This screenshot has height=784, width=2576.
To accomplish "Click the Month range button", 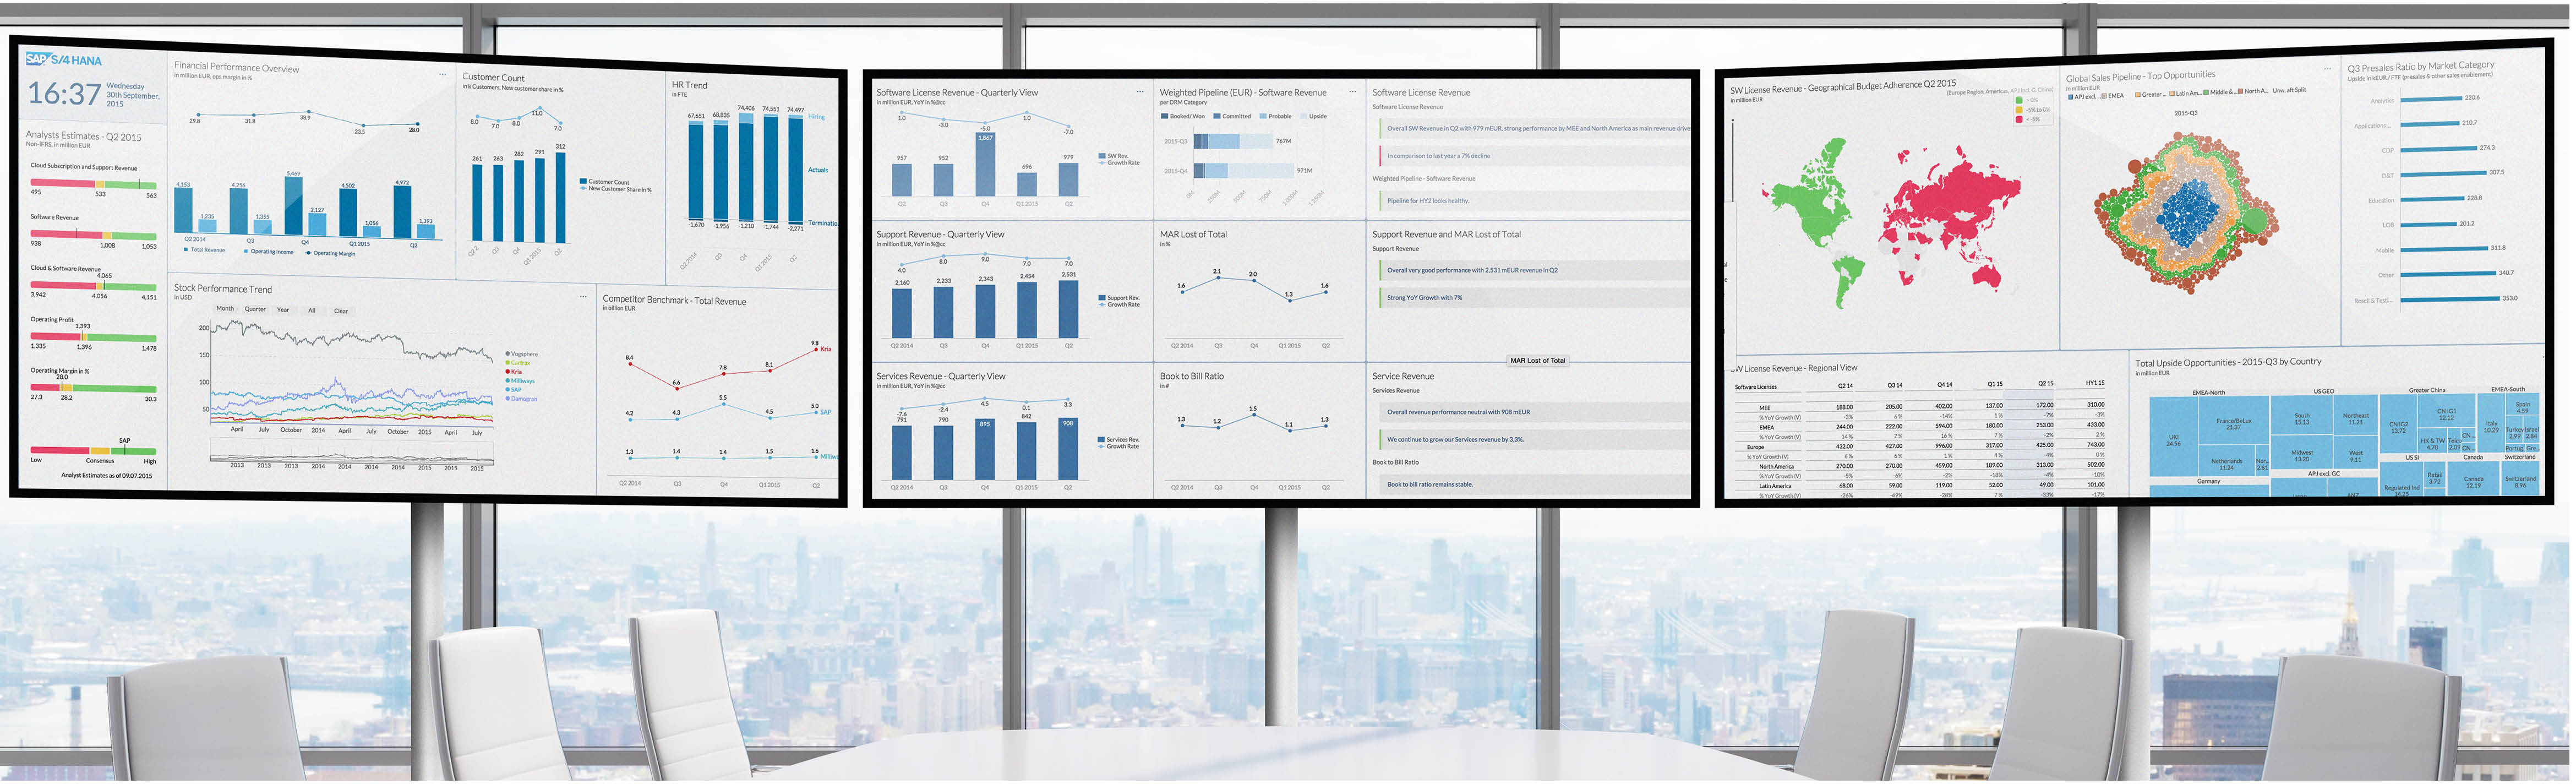I will click(x=225, y=309).
